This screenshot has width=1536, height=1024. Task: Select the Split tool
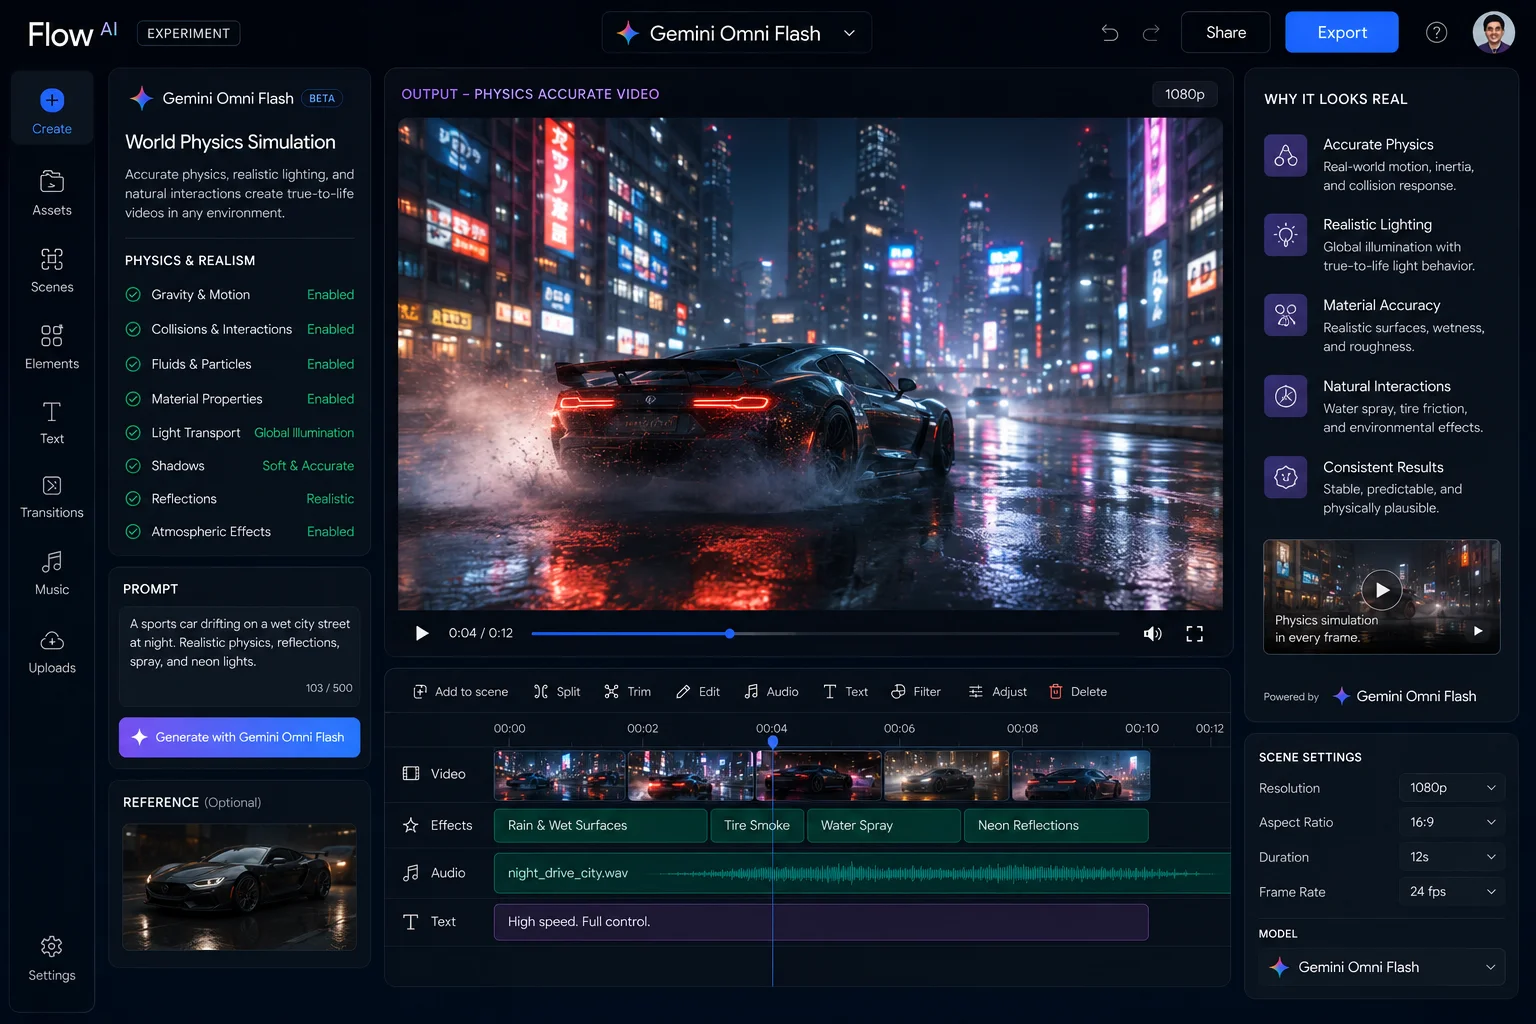[557, 692]
